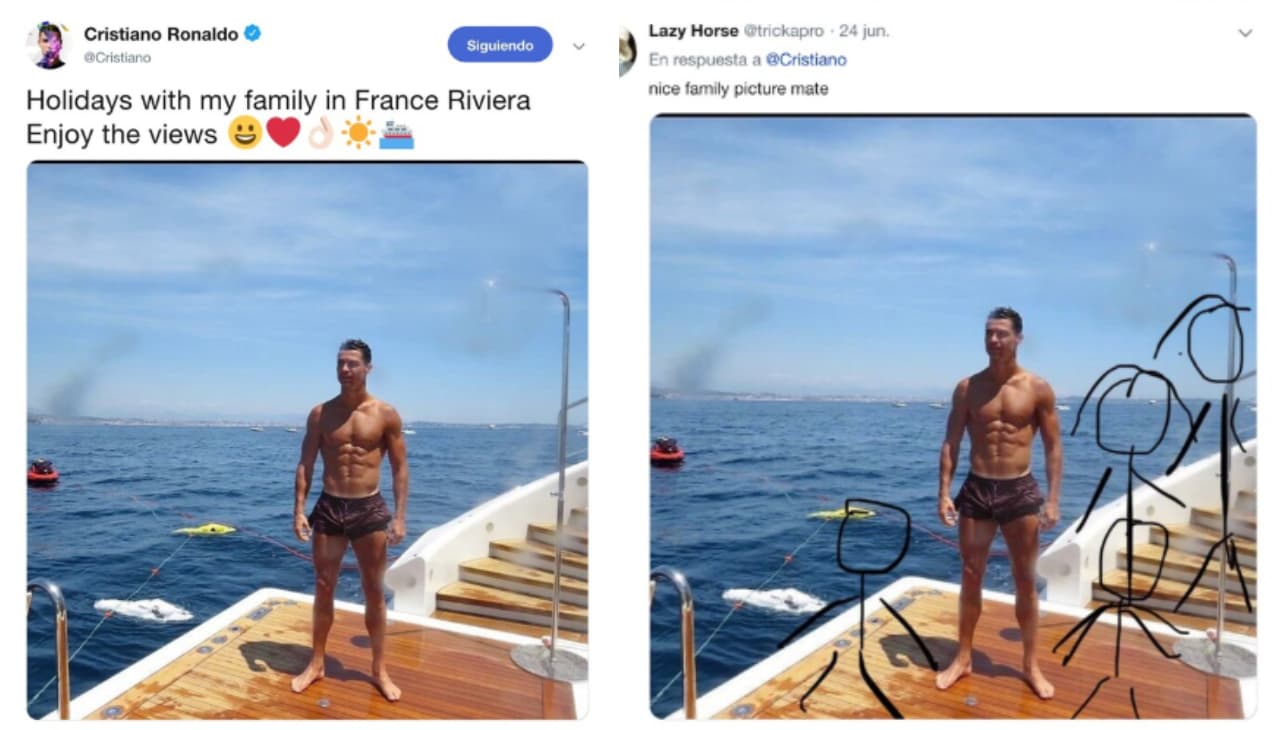Click the sun emoji in the tweet
Image resolution: width=1280 pixels, height=730 pixels.
(358, 133)
